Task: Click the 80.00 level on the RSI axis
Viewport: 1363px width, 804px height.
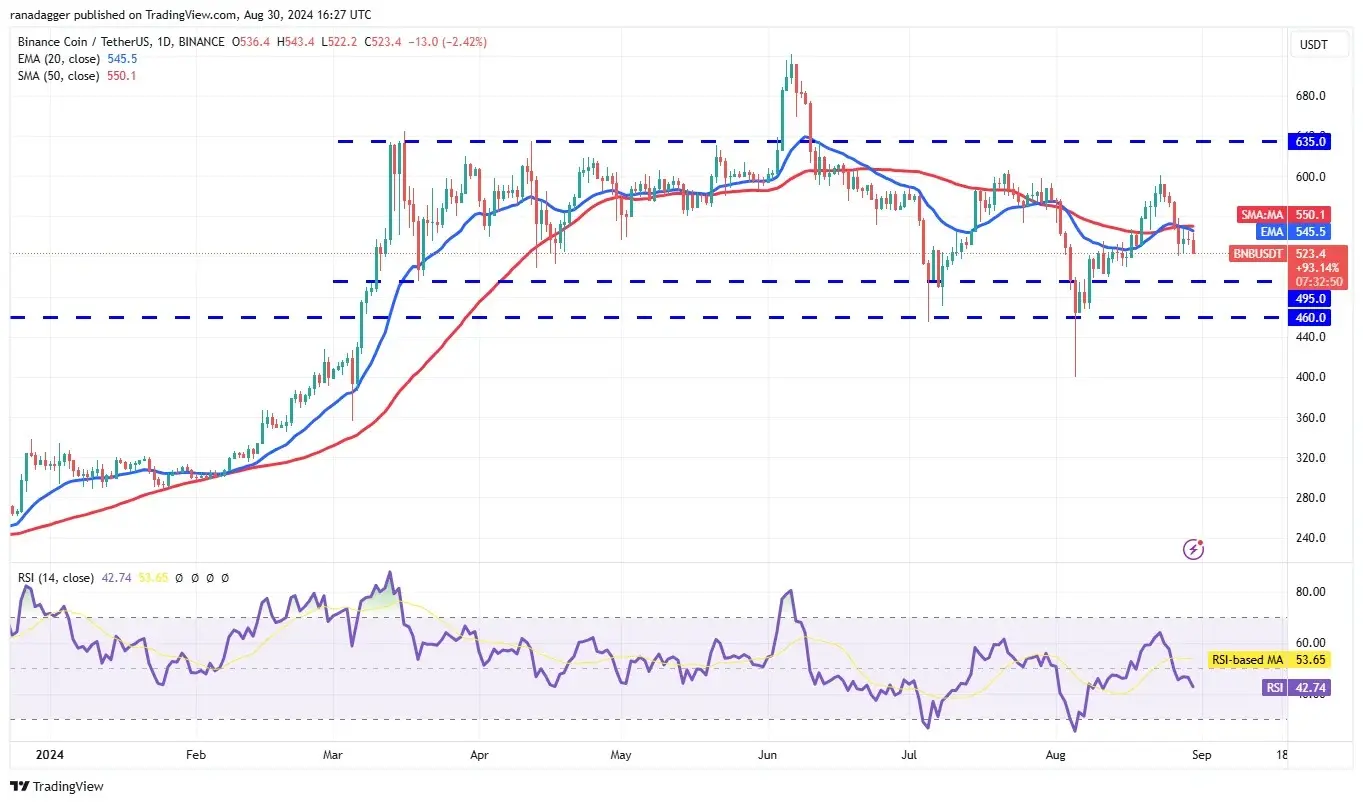Action: click(1311, 592)
